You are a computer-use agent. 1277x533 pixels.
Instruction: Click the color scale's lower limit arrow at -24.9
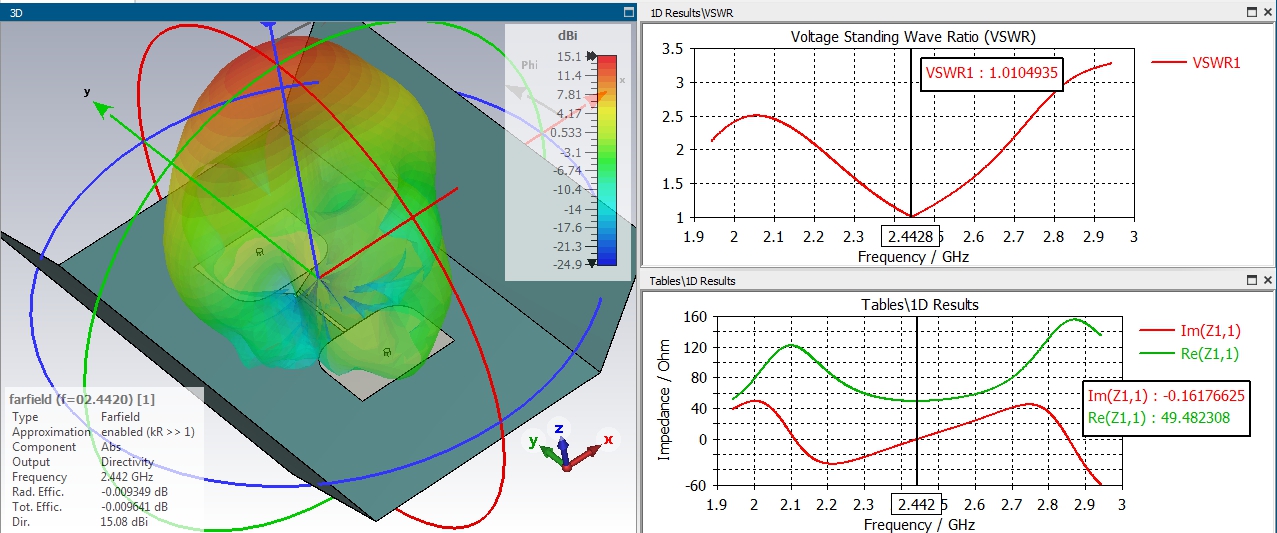pyautogui.click(x=591, y=263)
